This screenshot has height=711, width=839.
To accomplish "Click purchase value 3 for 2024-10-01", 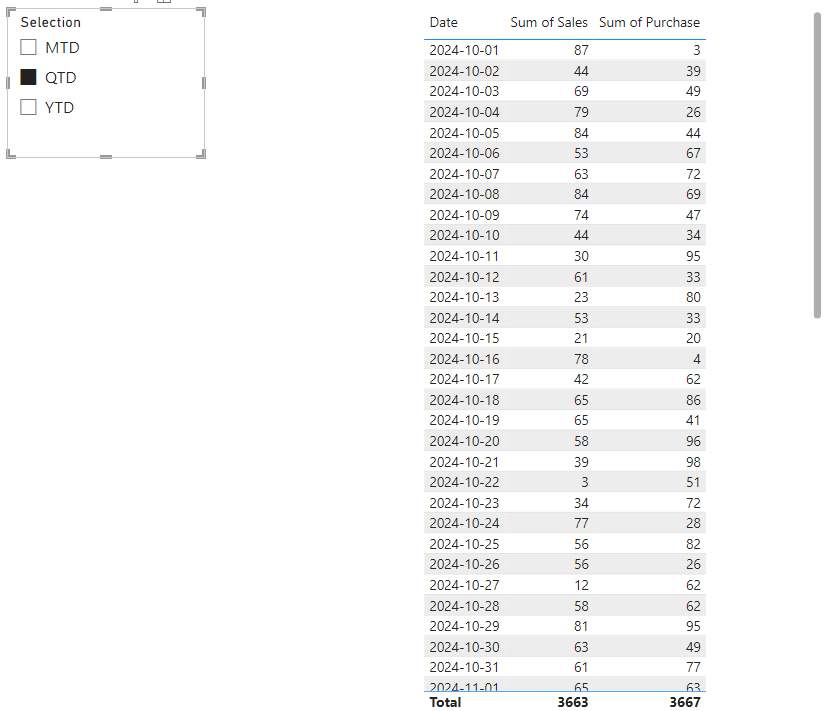I will point(697,50).
